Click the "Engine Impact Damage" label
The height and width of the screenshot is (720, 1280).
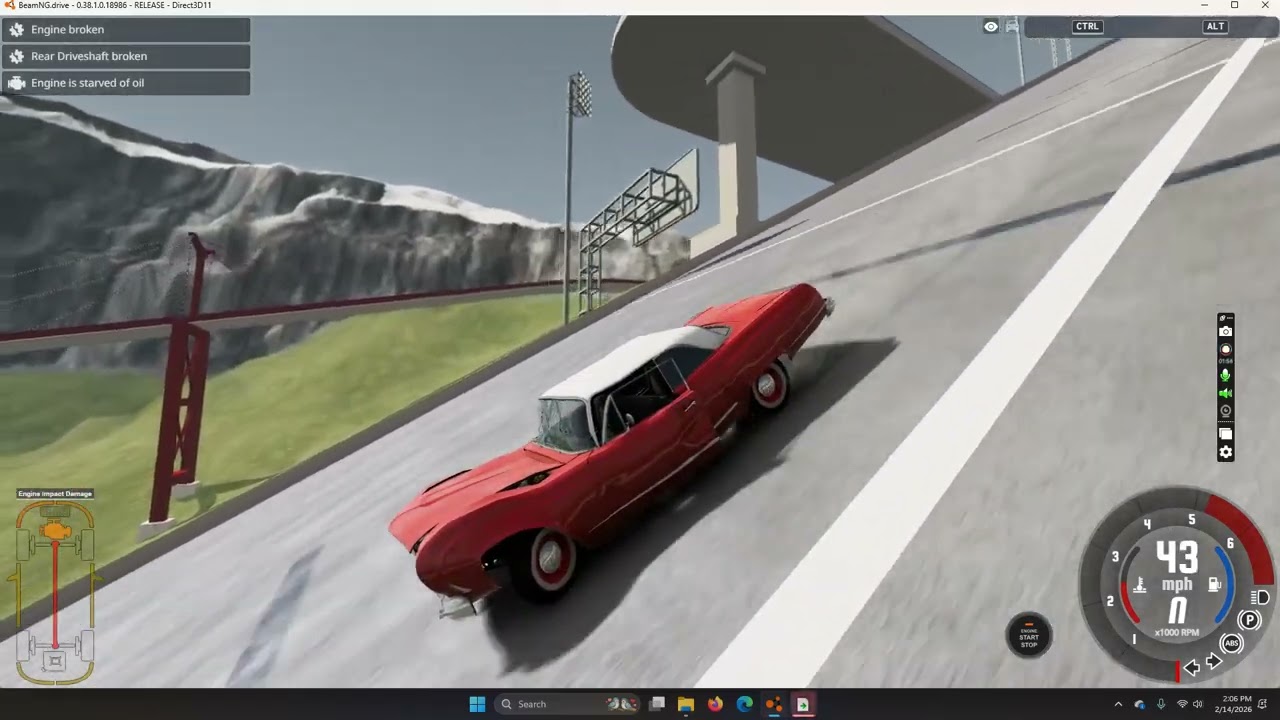[55, 494]
